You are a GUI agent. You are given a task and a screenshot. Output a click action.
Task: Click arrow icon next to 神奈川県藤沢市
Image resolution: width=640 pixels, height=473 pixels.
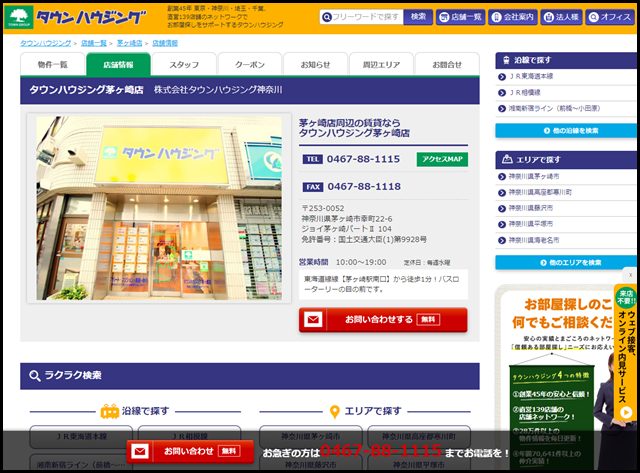[x=502, y=209]
